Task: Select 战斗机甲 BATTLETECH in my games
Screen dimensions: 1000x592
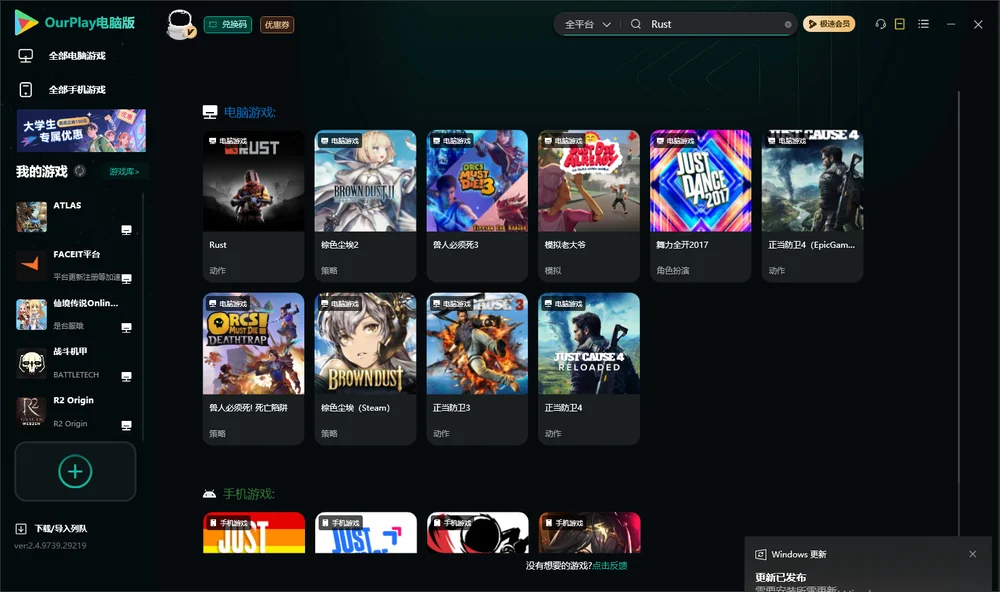Action: (x=77, y=363)
